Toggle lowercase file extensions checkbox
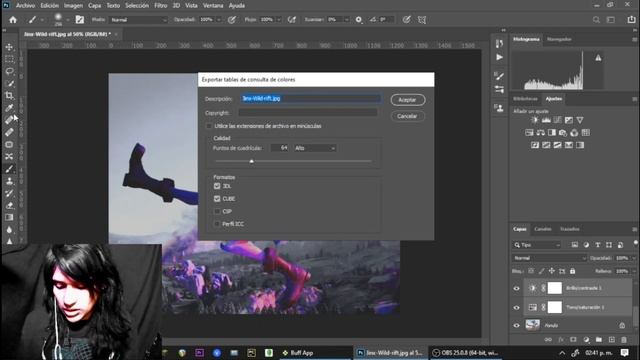640x360 pixels. point(209,126)
